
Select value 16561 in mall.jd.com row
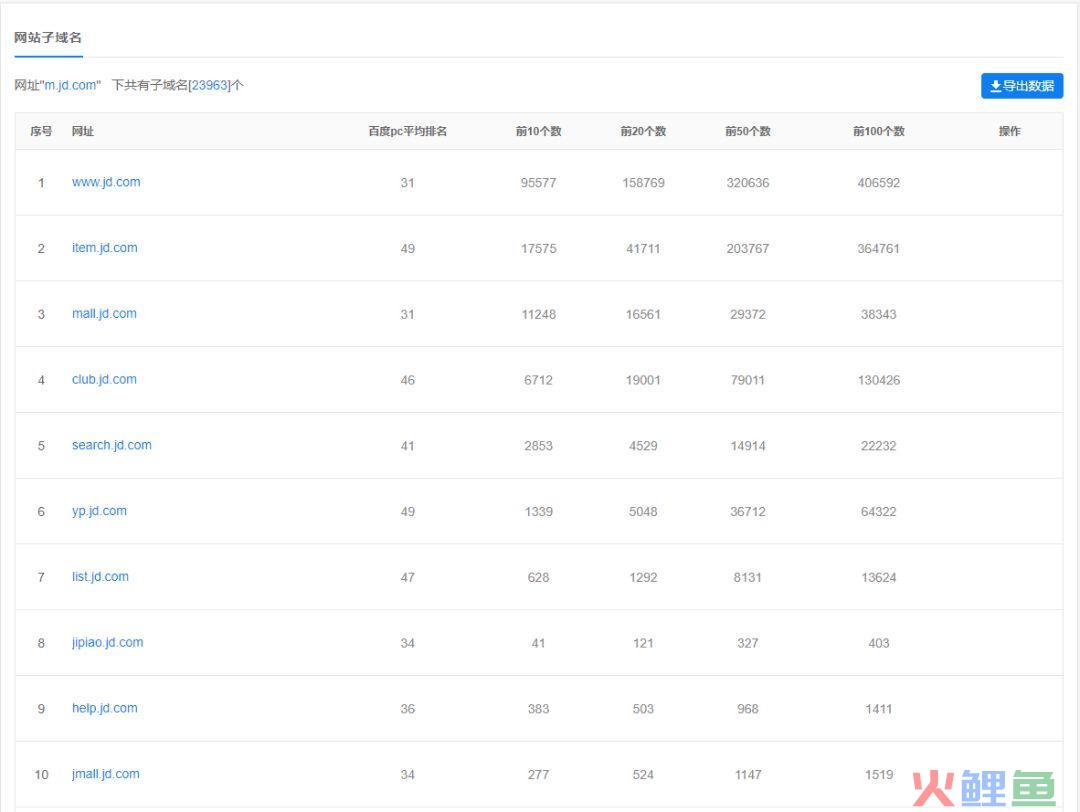tap(643, 315)
